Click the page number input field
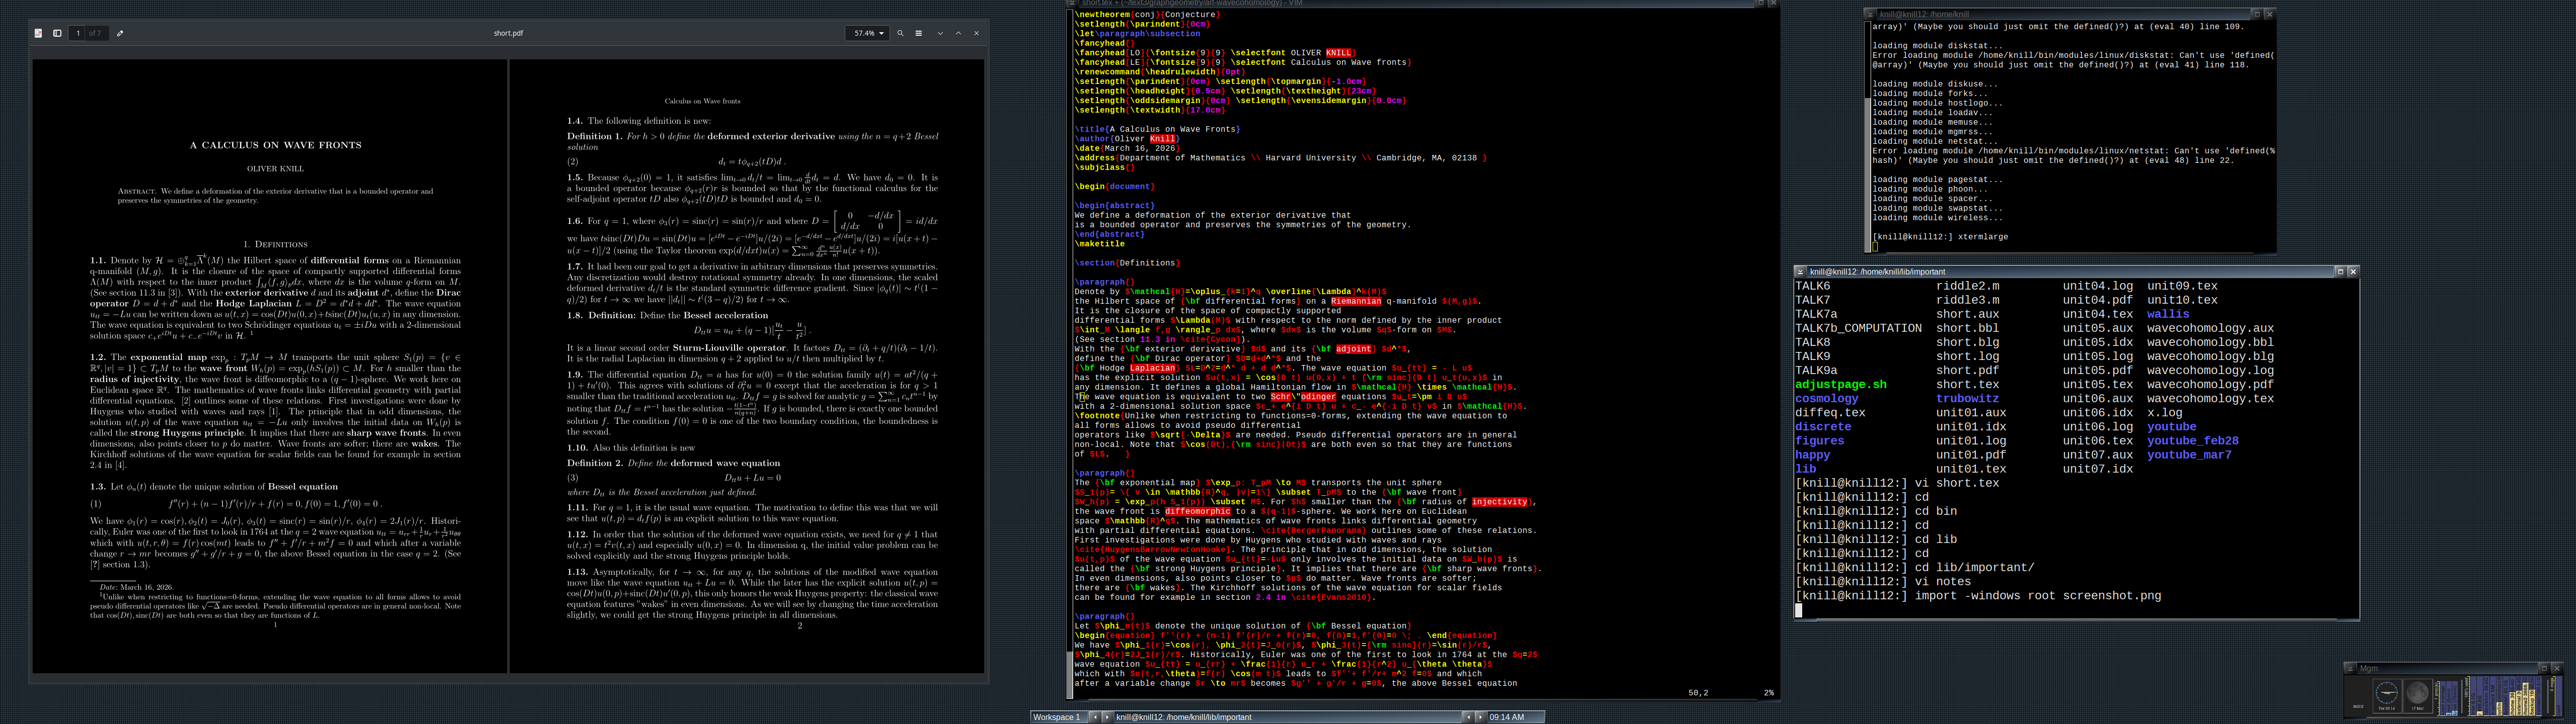The image size is (2576, 724). 78,33
